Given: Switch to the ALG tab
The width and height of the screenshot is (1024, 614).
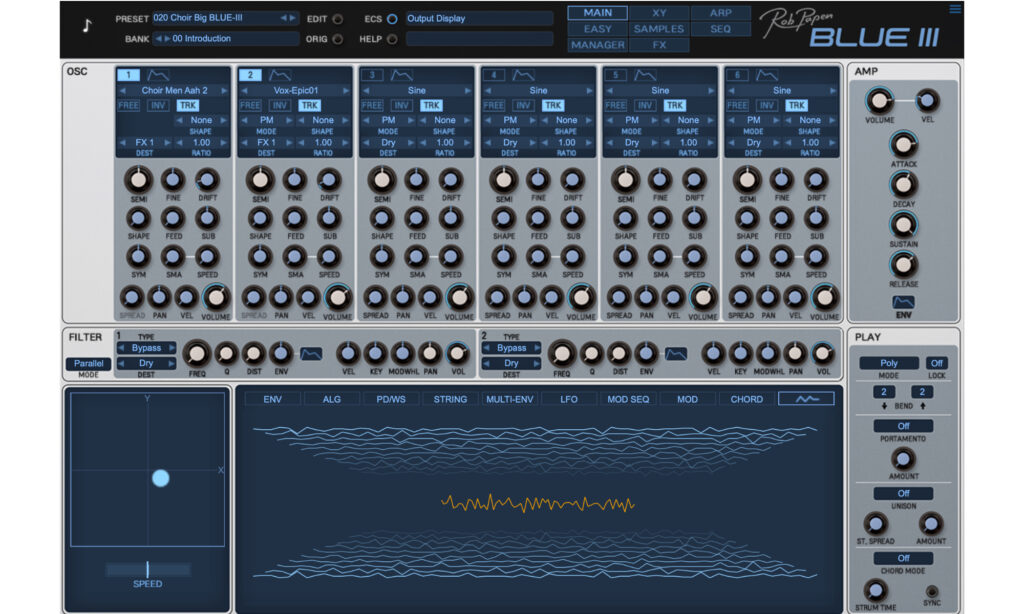Looking at the screenshot, I should (x=332, y=398).
